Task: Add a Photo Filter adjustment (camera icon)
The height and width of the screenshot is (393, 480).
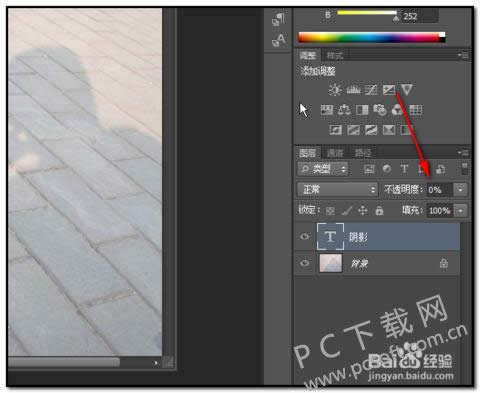Action: pos(380,110)
